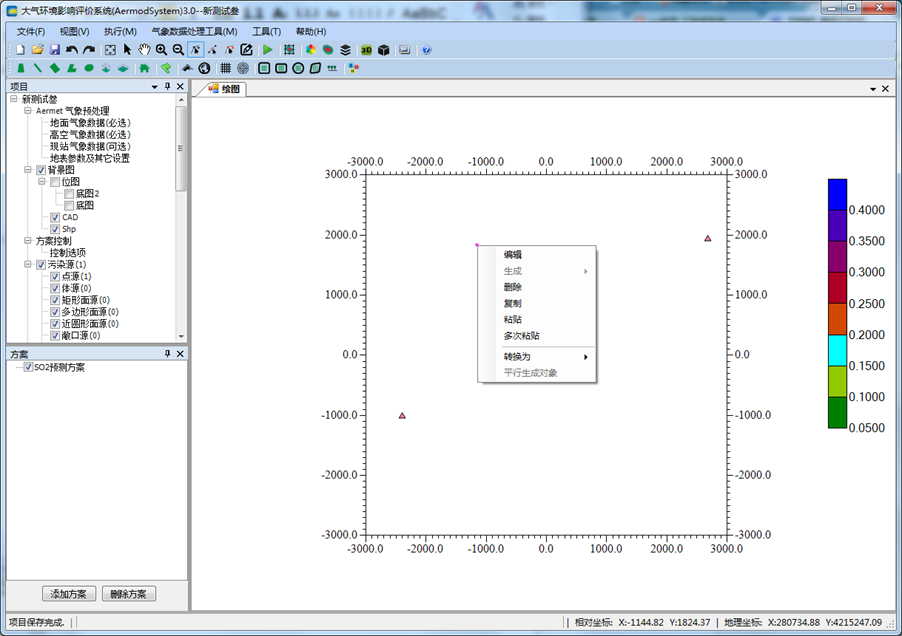Click the Undo arrow icon
The height and width of the screenshot is (636, 902).
pyautogui.click(x=72, y=50)
